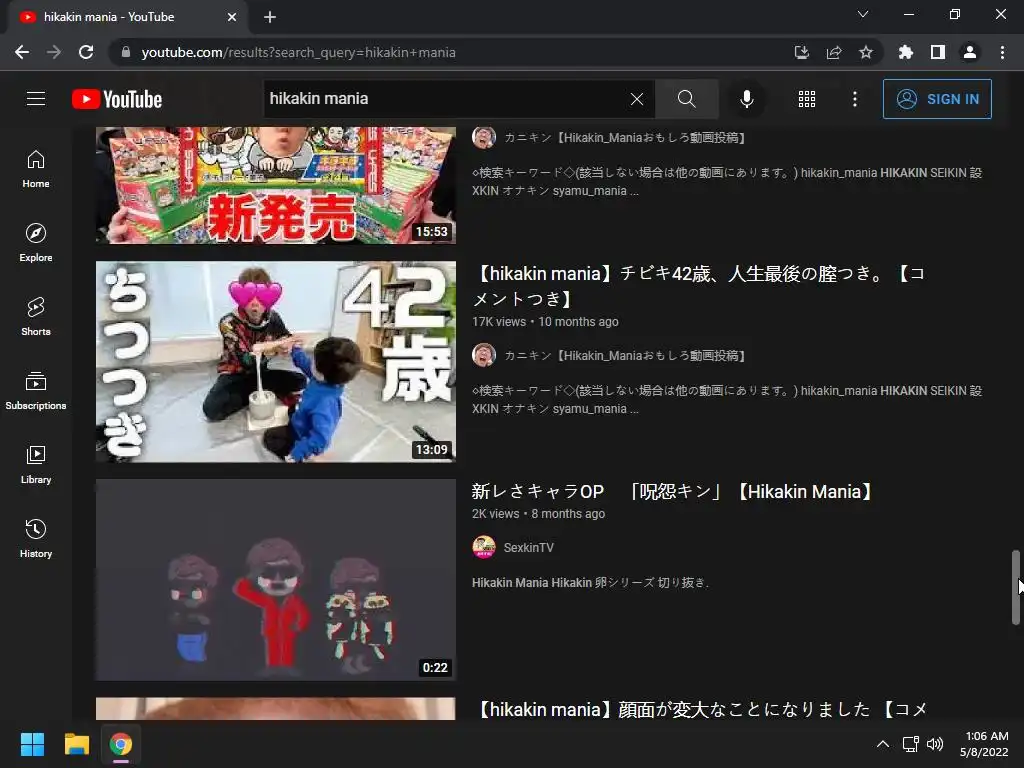Show hidden tray icons chevron
This screenshot has height=768, width=1024.
[882, 744]
